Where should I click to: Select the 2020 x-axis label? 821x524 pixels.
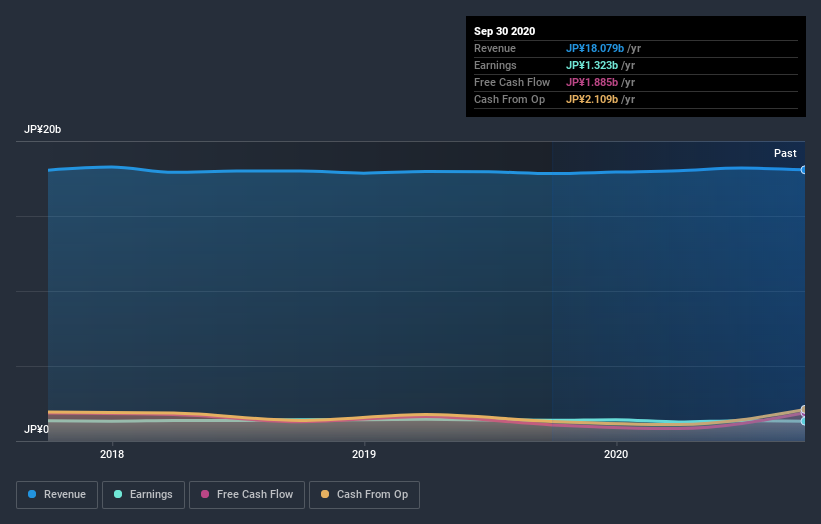click(616, 454)
